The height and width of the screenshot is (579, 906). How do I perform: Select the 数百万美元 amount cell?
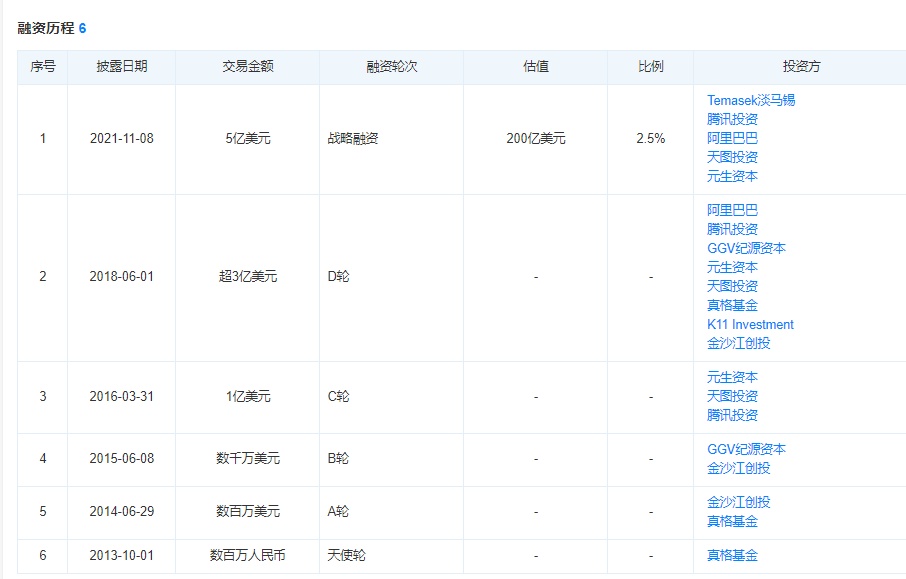coord(247,512)
